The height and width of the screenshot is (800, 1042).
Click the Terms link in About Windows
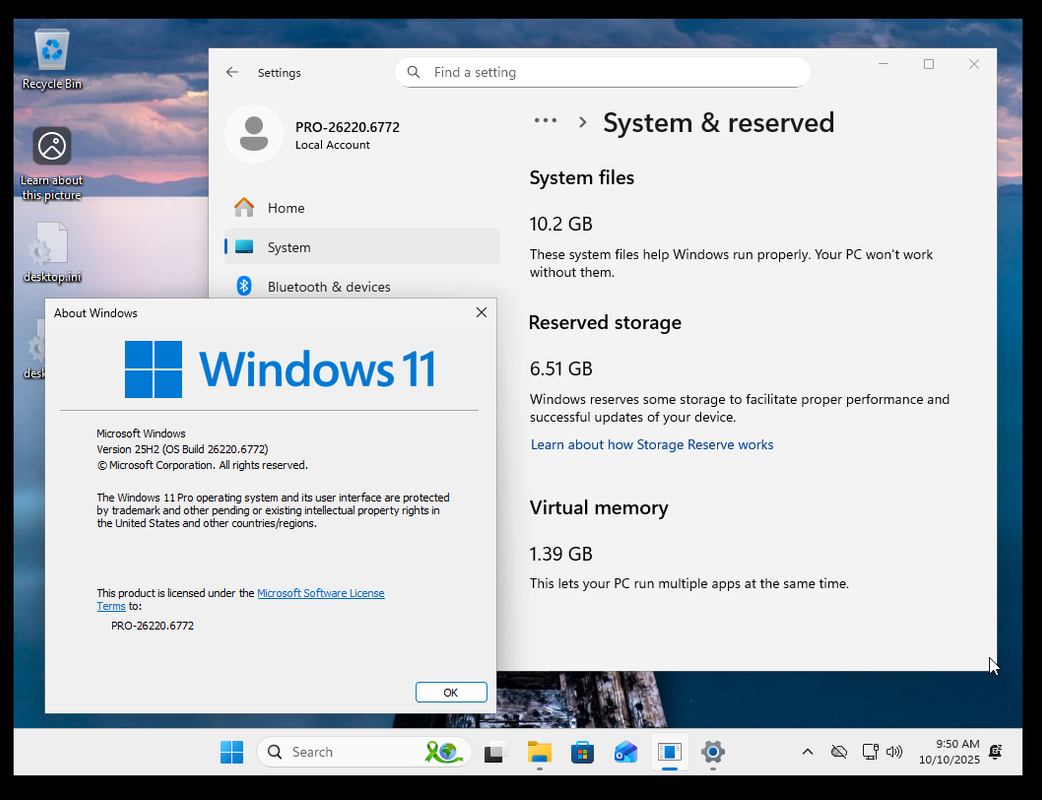pos(111,606)
